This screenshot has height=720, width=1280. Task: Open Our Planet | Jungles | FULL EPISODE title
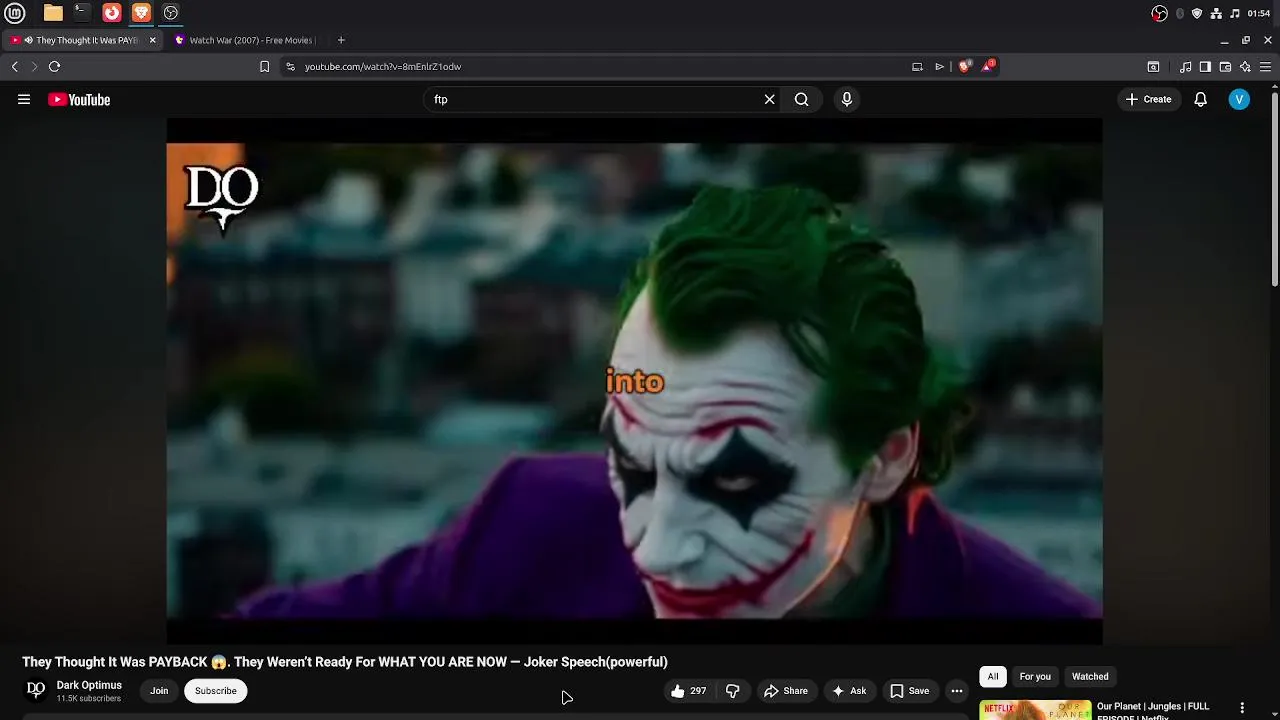[1153, 710]
